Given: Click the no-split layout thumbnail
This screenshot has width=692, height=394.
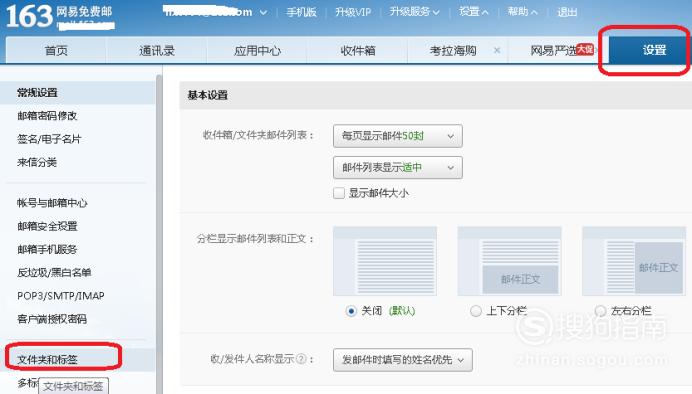Looking at the screenshot, I should 385,261.
